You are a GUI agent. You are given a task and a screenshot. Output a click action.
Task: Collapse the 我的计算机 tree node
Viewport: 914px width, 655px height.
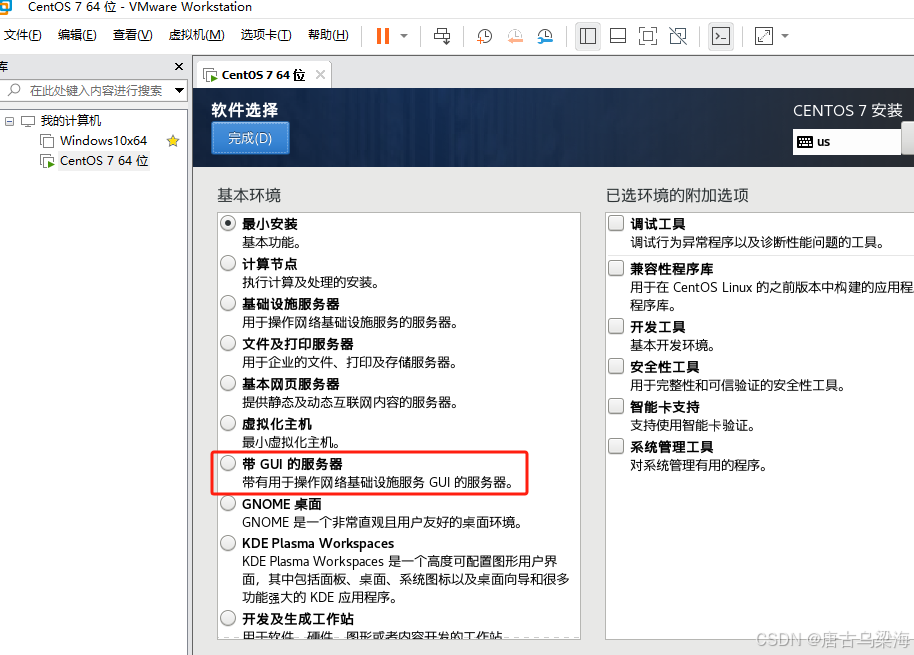pyautogui.click(x=9, y=121)
